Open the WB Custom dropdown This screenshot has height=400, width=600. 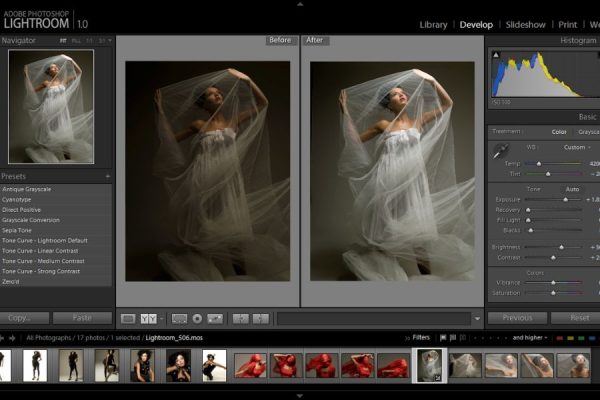pos(574,147)
